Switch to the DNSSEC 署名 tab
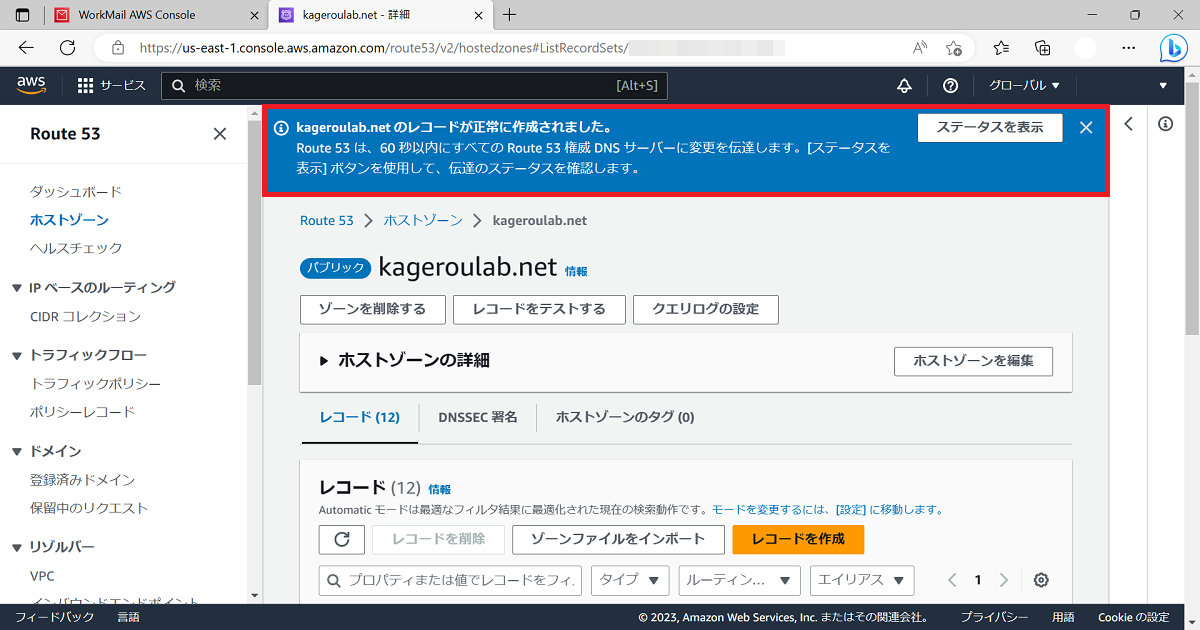Viewport: 1200px width, 630px height. tap(478, 417)
